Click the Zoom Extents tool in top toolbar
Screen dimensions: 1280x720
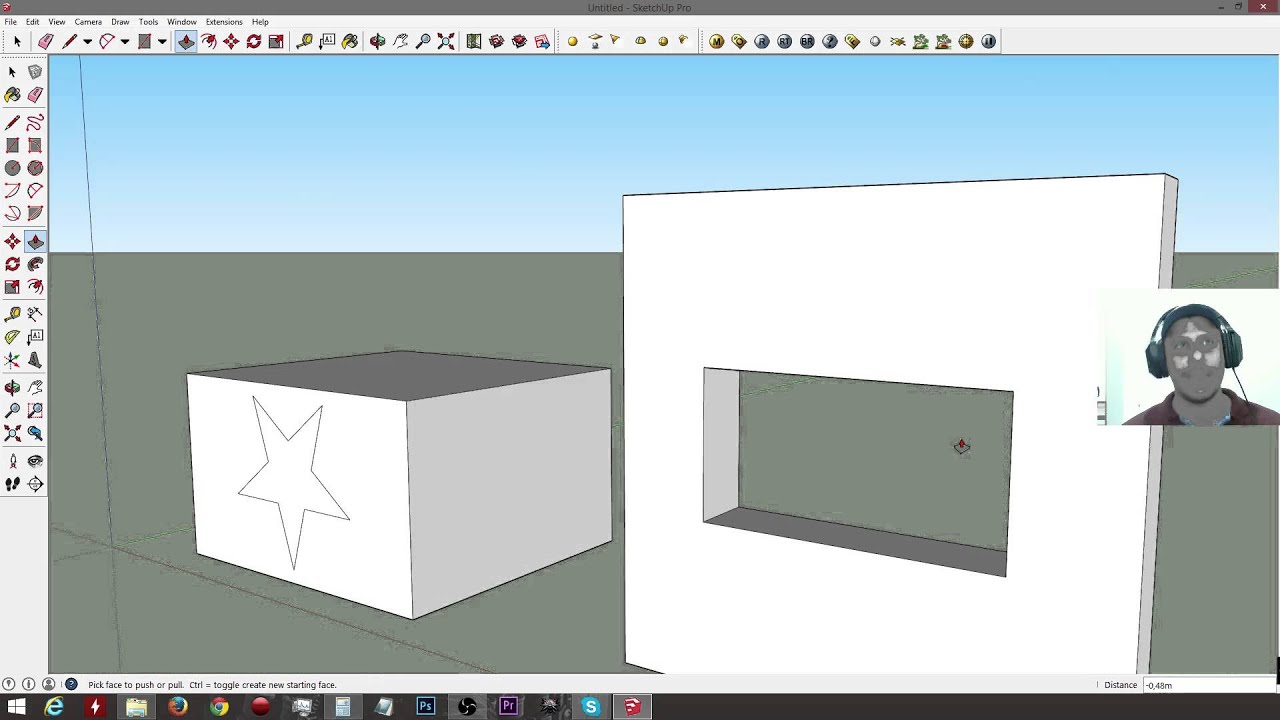(446, 41)
